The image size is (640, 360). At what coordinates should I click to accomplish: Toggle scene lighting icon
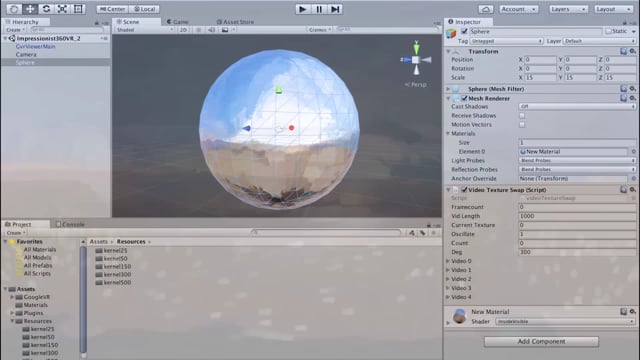tap(198, 30)
